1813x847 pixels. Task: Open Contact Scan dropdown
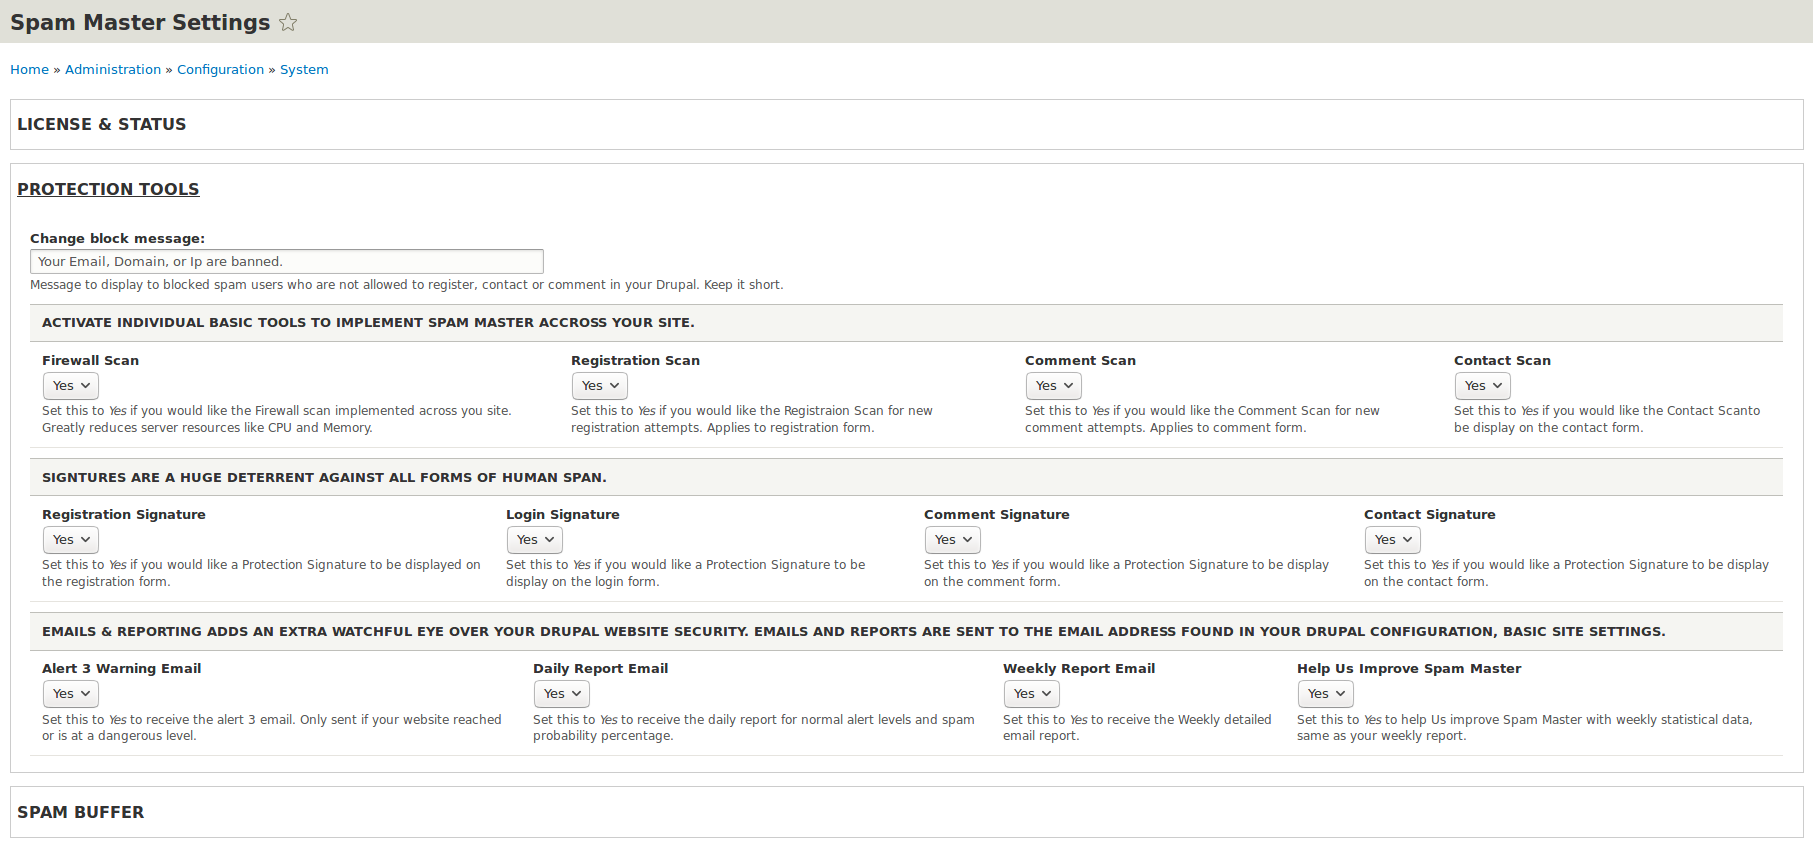click(1483, 385)
